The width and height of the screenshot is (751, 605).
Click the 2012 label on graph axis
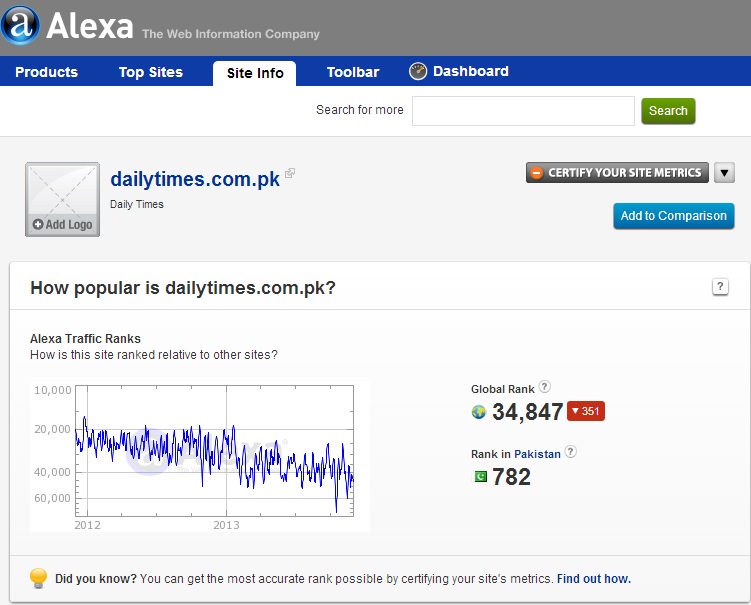pyautogui.click(x=87, y=525)
